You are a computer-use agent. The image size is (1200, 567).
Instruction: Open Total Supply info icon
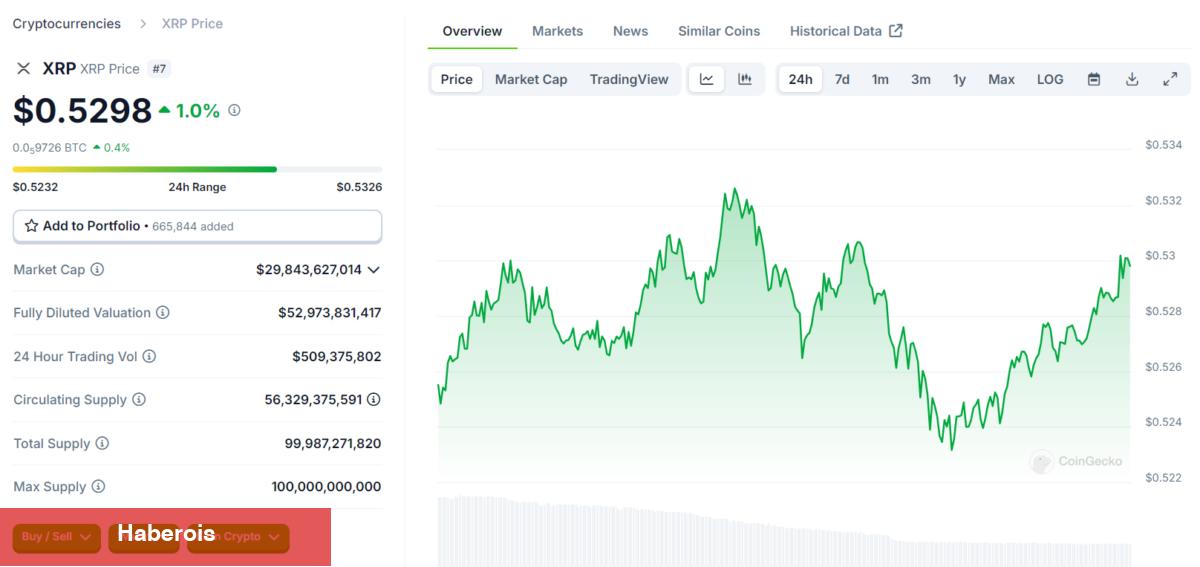click(x=102, y=443)
